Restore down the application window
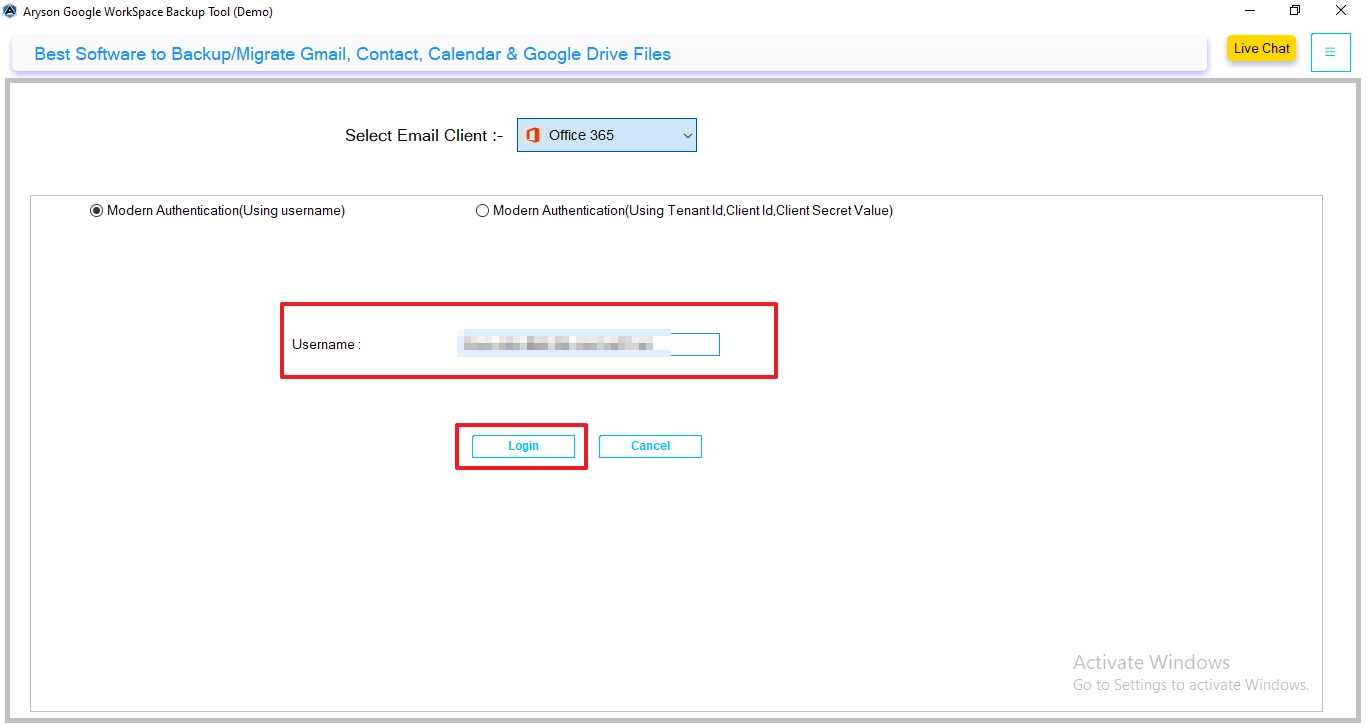Image resolution: width=1366 pixels, height=728 pixels. [1295, 11]
